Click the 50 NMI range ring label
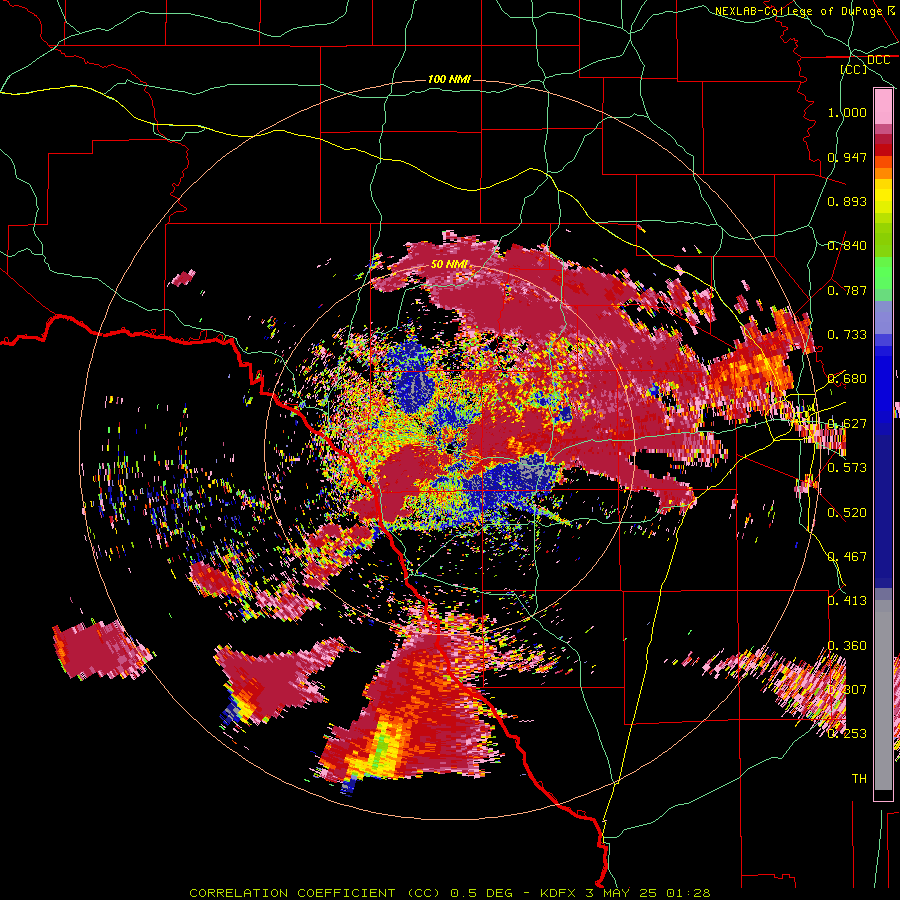900x900 pixels. pos(449,264)
